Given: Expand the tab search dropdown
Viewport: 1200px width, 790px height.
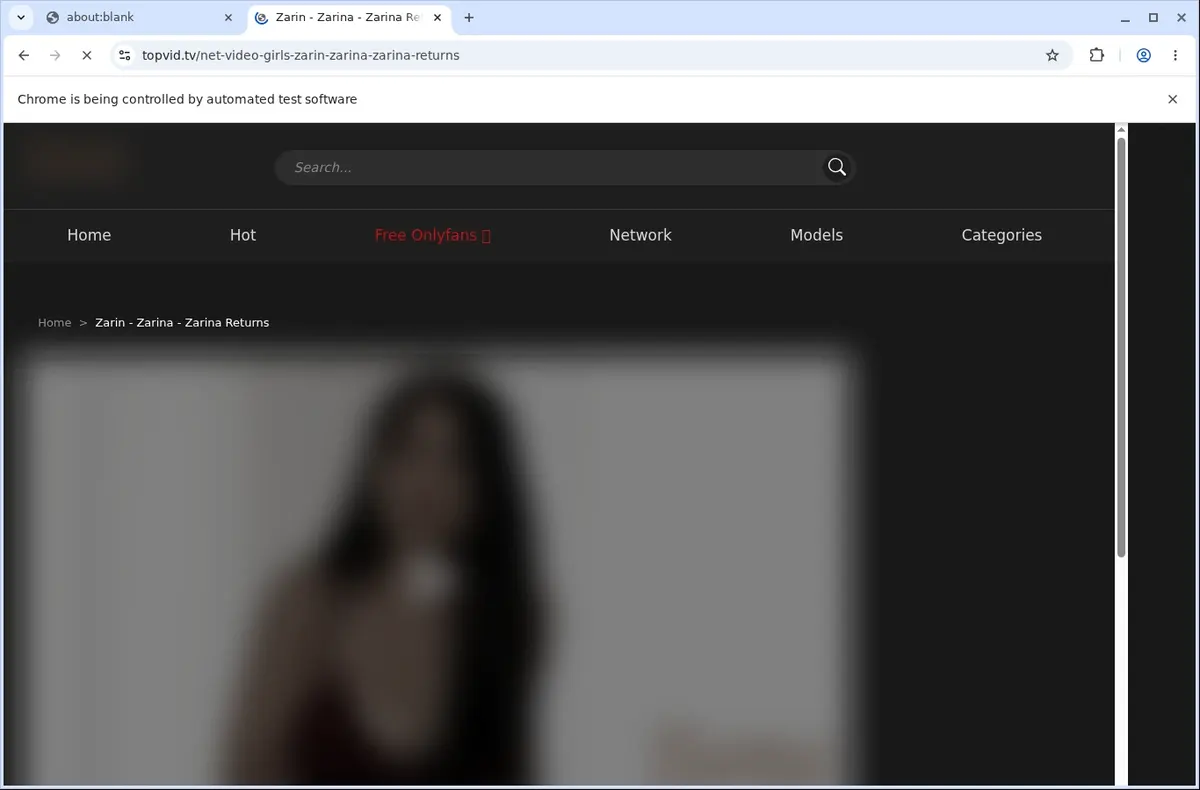Looking at the screenshot, I should coord(21,17).
